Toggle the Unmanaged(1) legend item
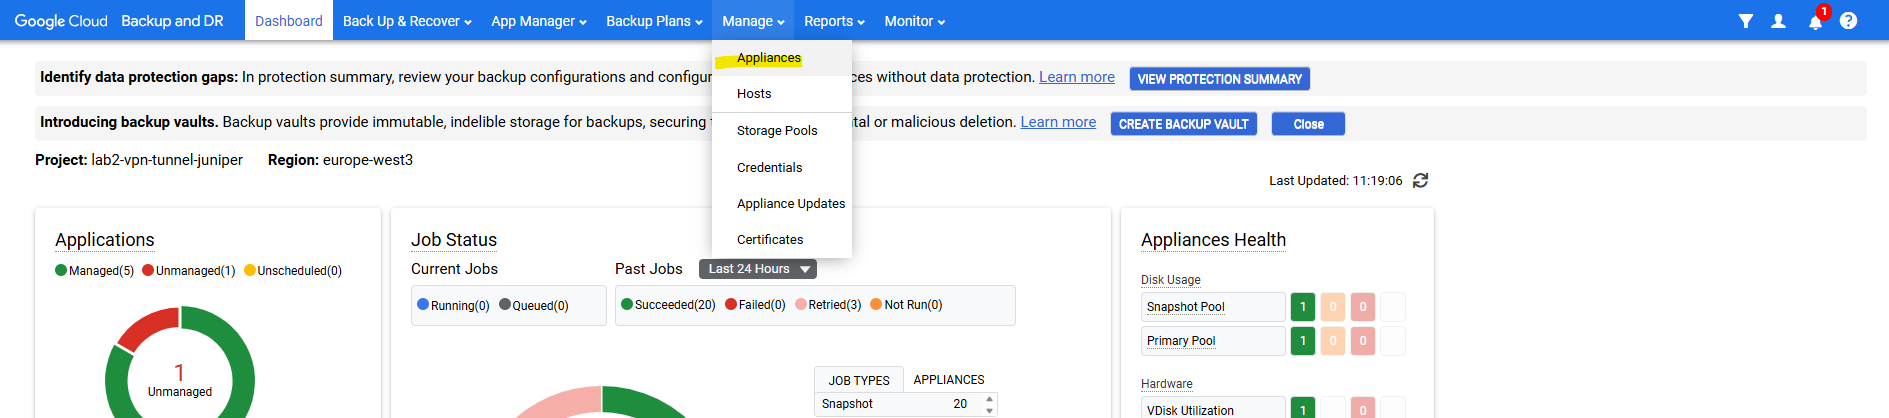Image resolution: width=1889 pixels, height=418 pixels. click(188, 271)
